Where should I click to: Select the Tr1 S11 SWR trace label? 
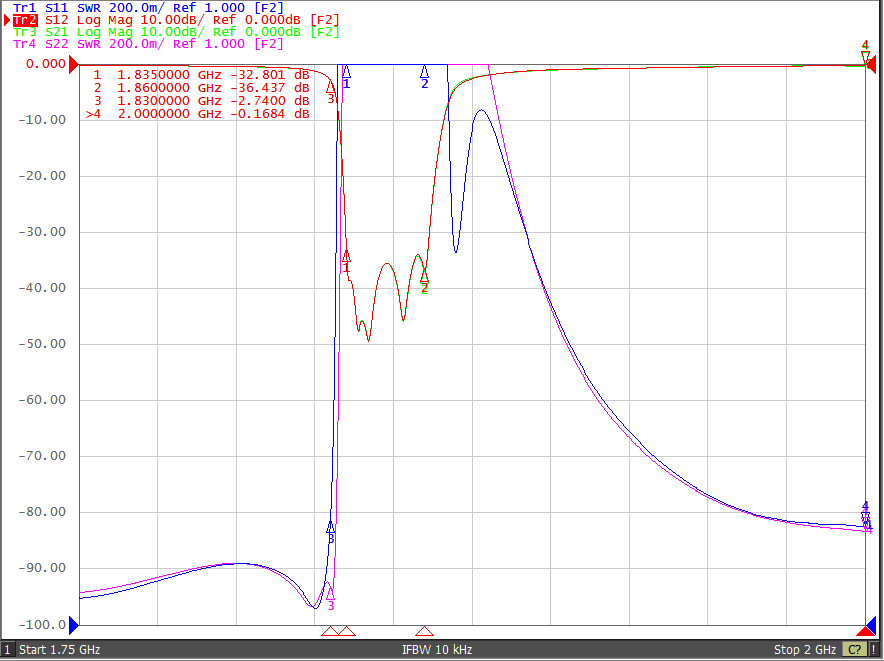(x=148, y=8)
